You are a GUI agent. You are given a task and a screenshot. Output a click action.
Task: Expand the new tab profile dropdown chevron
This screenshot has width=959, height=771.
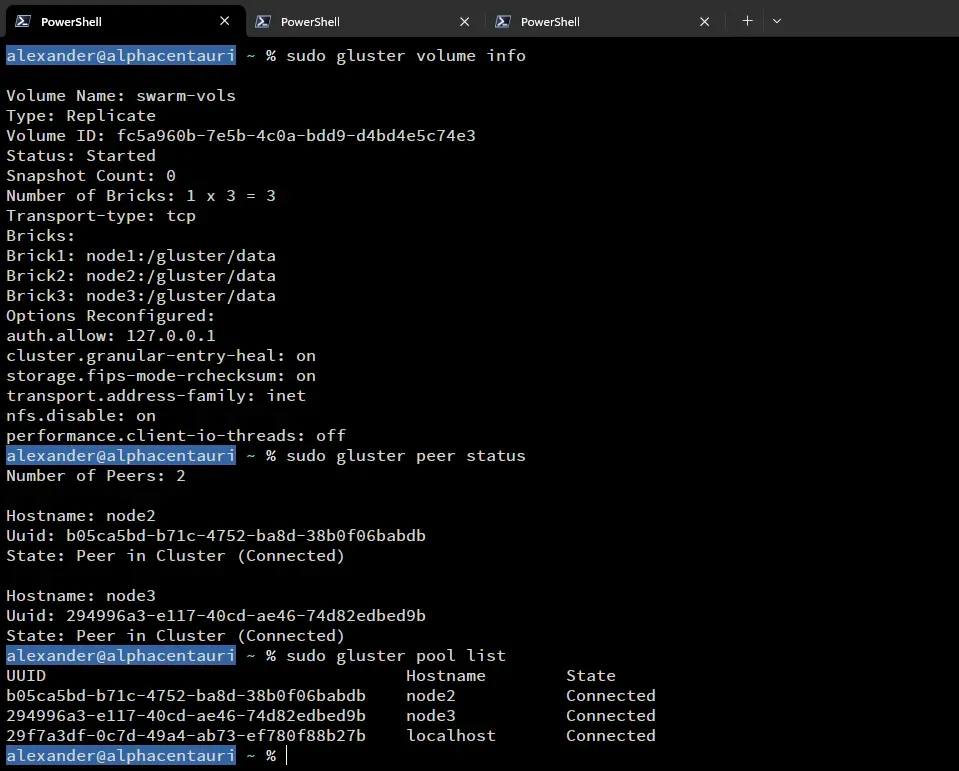pyautogui.click(x=777, y=21)
